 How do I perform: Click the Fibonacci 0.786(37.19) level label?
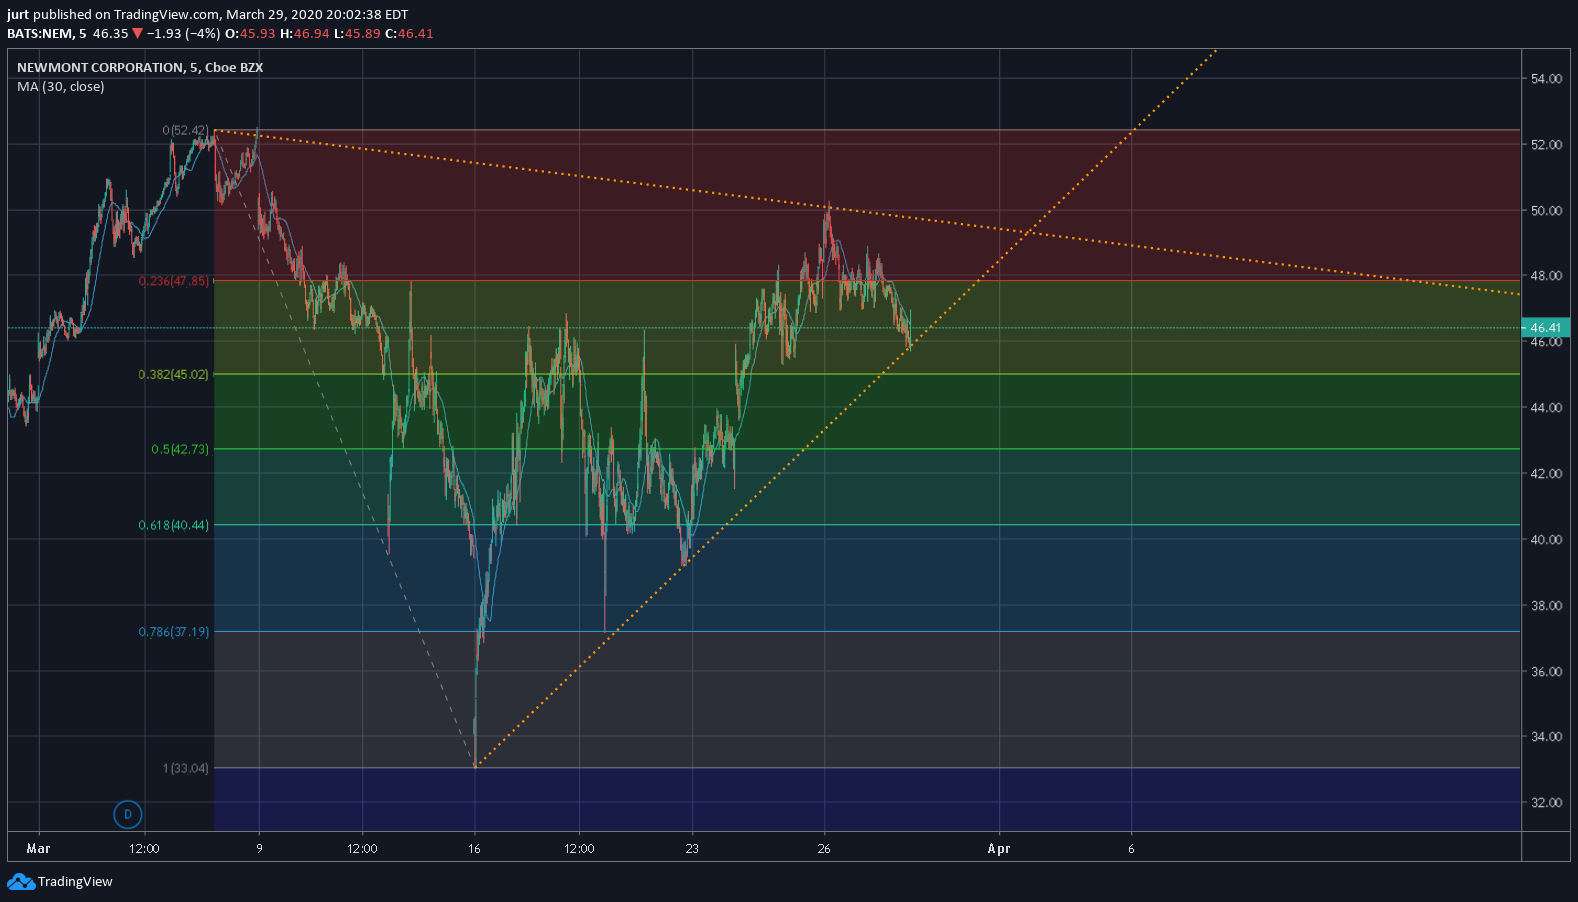tap(174, 632)
